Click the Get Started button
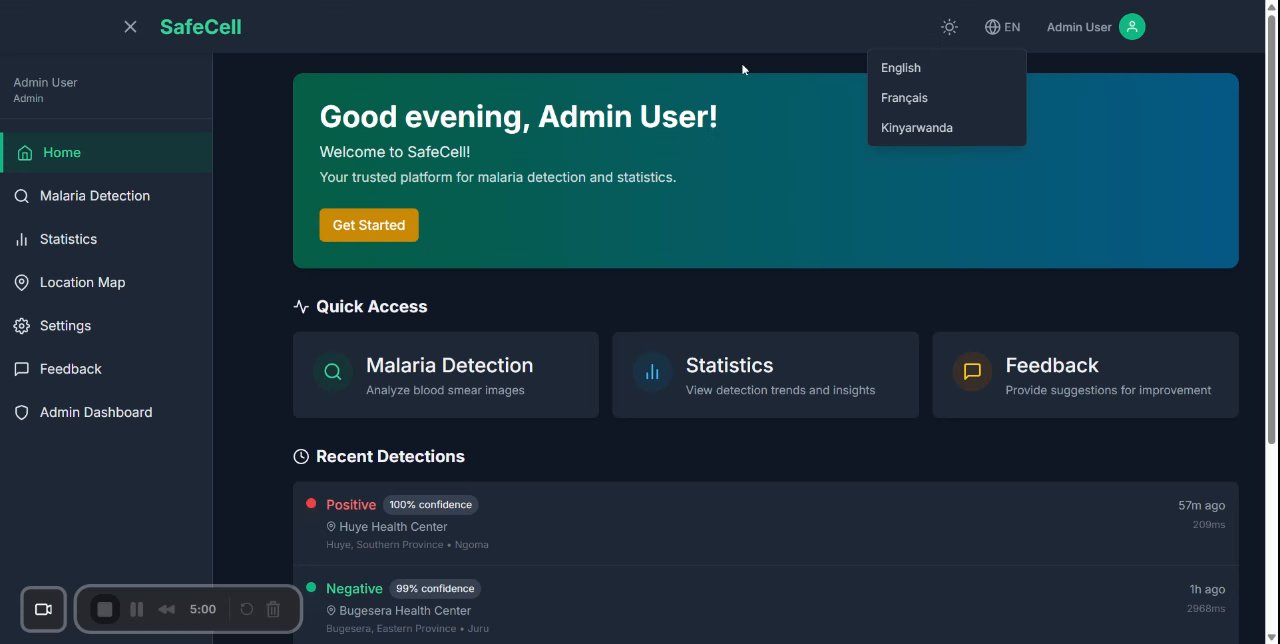Image resolution: width=1280 pixels, height=644 pixels. point(369,225)
